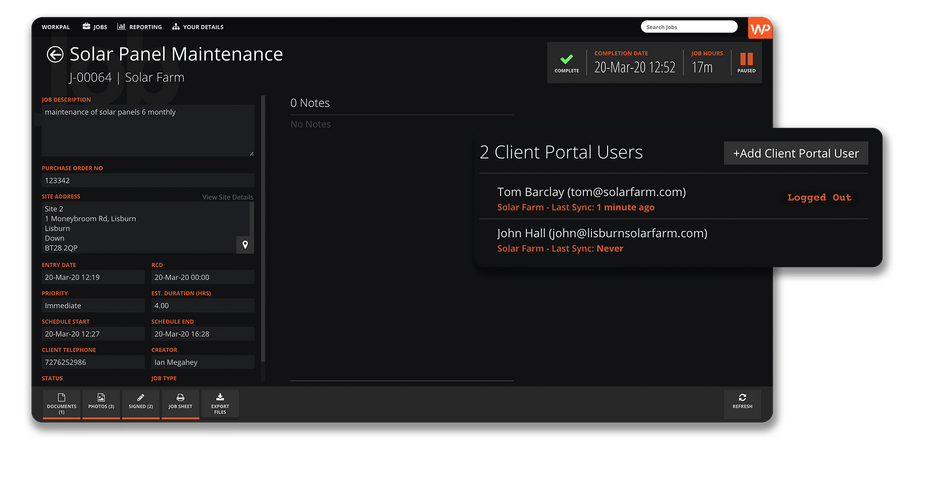The width and height of the screenshot is (949, 491).
Task: Open the Your Details menu
Action: click(198, 27)
